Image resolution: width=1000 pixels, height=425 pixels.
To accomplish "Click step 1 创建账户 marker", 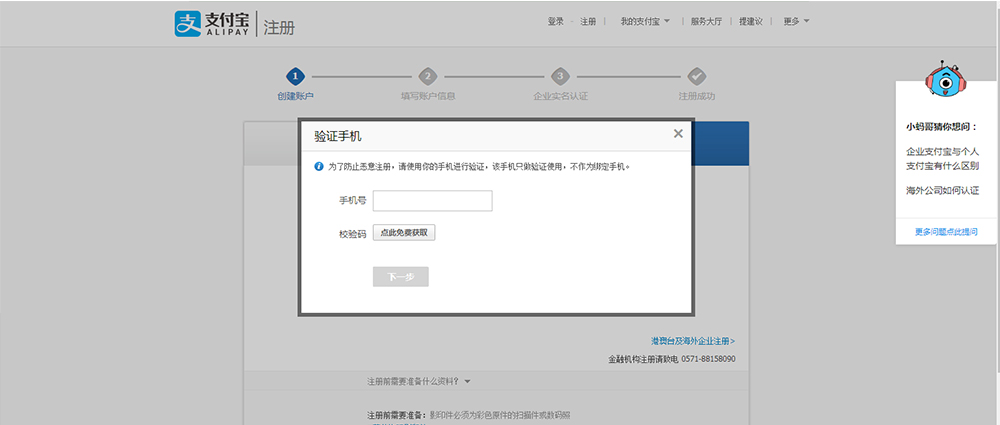I will [294, 76].
